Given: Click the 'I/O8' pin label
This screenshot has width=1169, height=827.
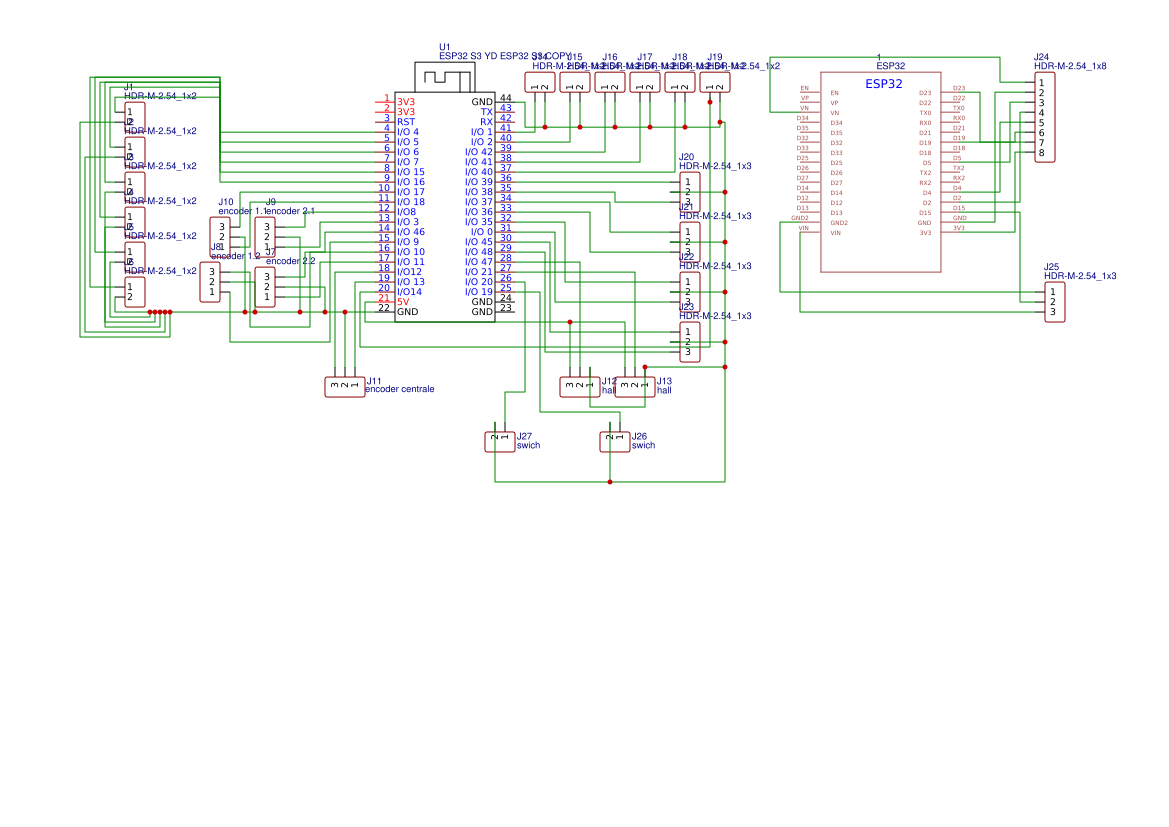Looking at the screenshot, I should point(406,213).
